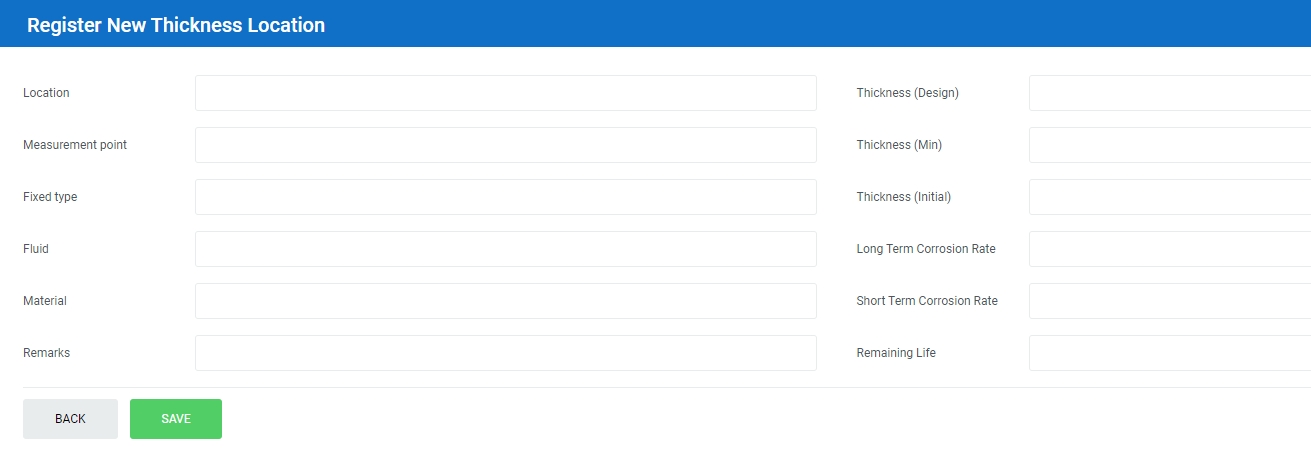Click into the Fluid field

click(505, 249)
